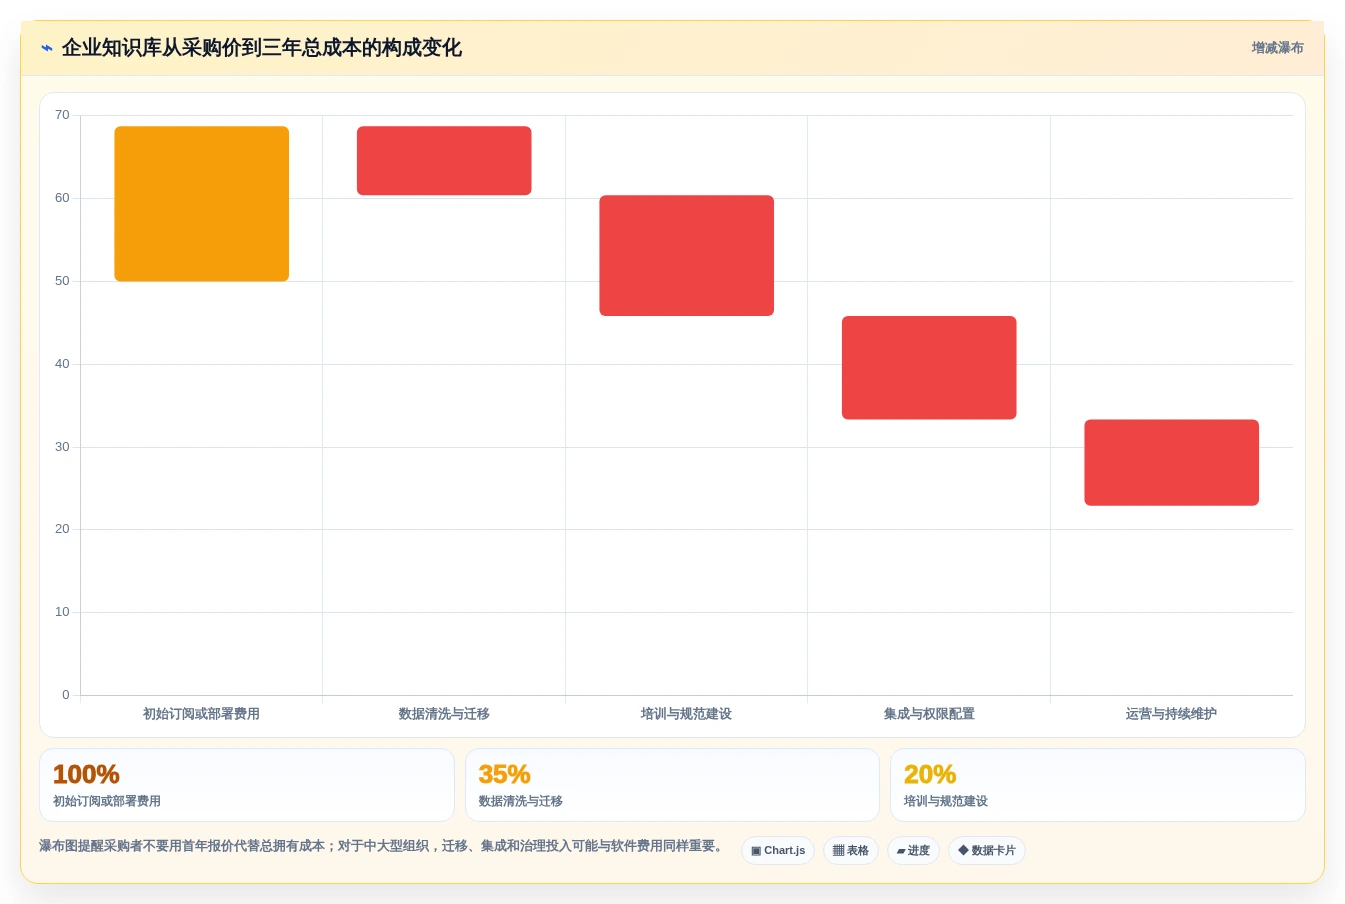The height and width of the screenshot is (904, 1345).
Task: Click the 35% 数据清洗与迁移 card
Action: coord(672,785)
